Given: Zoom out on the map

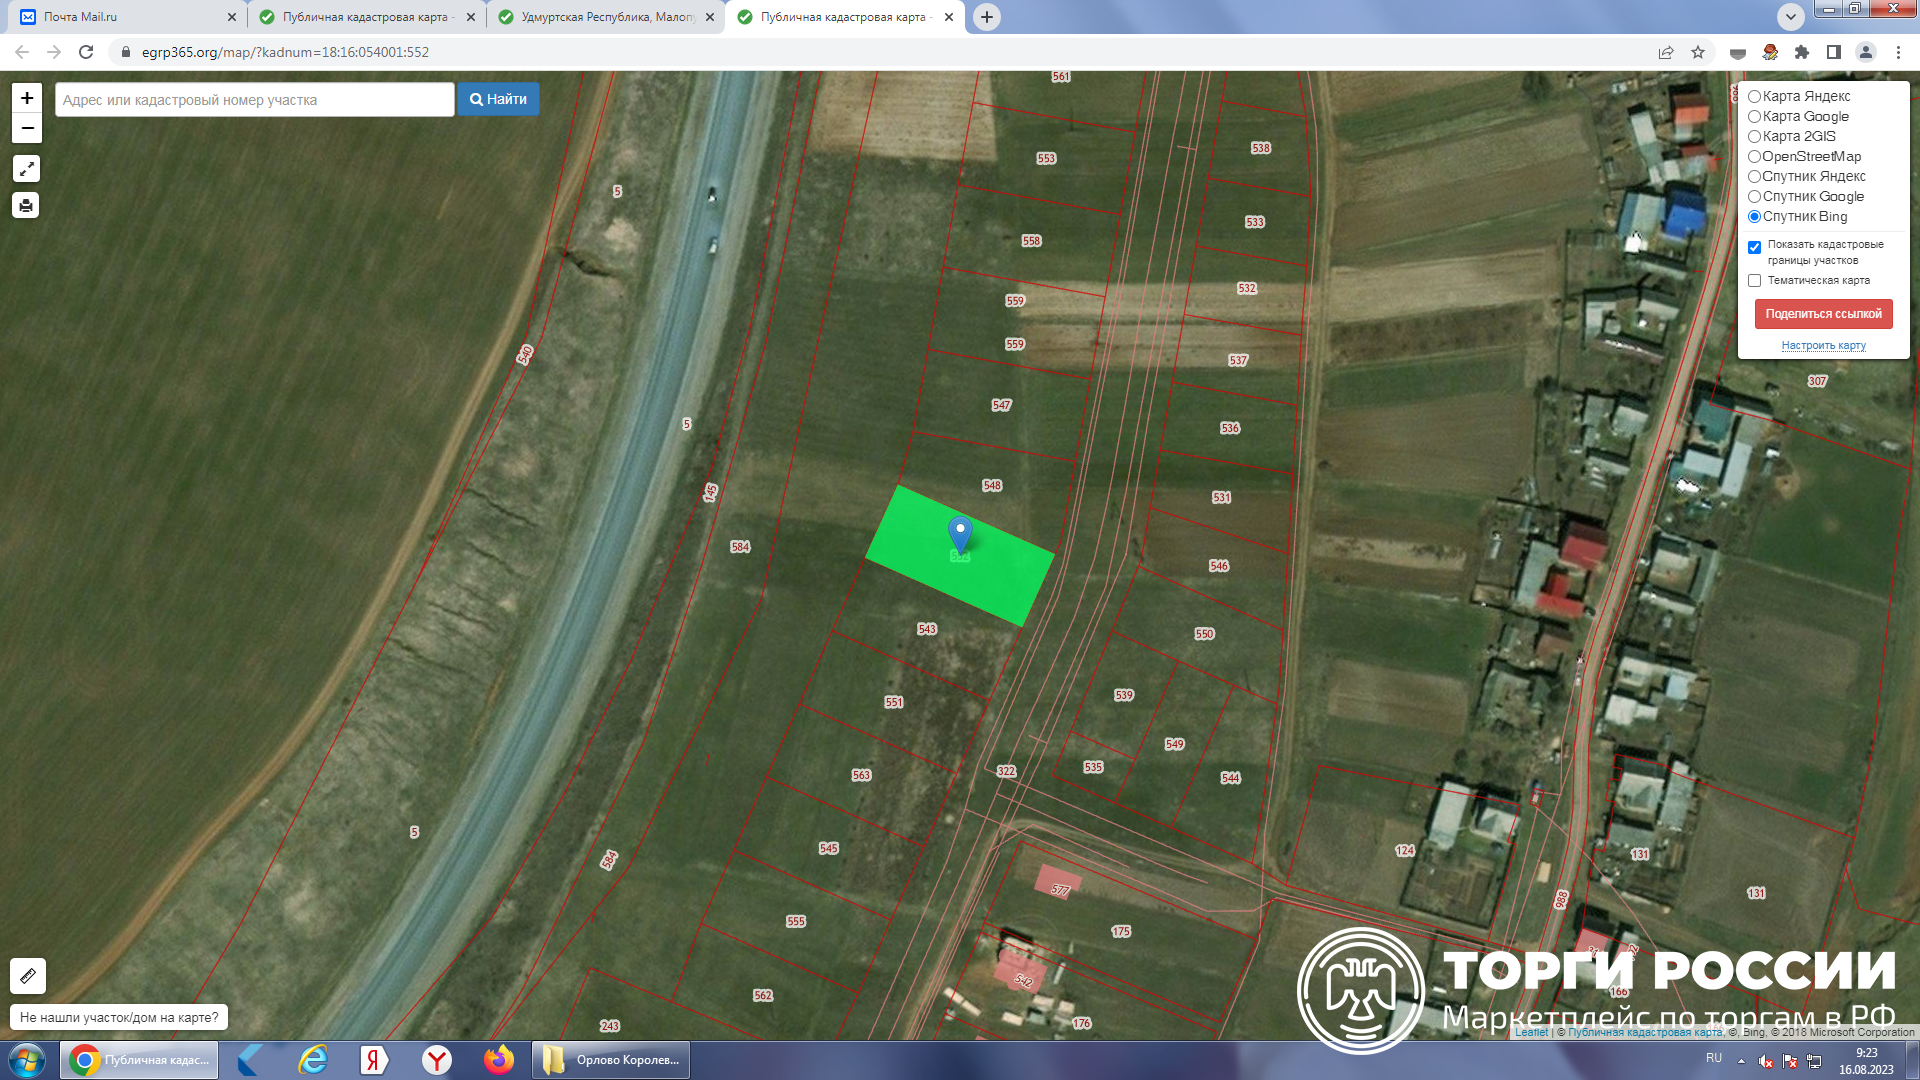Looking at the screenshot, I should pyautogui.click(x=27, y=128).
